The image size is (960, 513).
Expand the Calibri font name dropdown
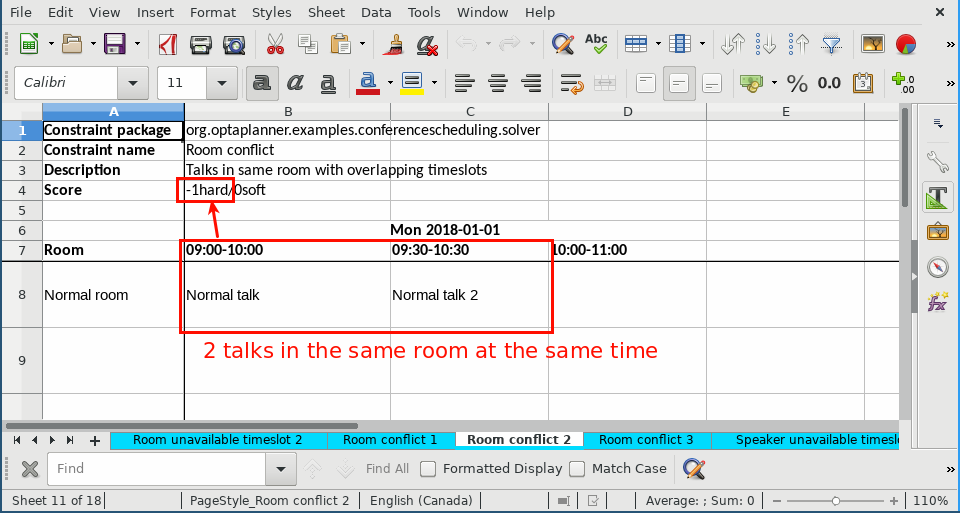(x=131, y=83)
